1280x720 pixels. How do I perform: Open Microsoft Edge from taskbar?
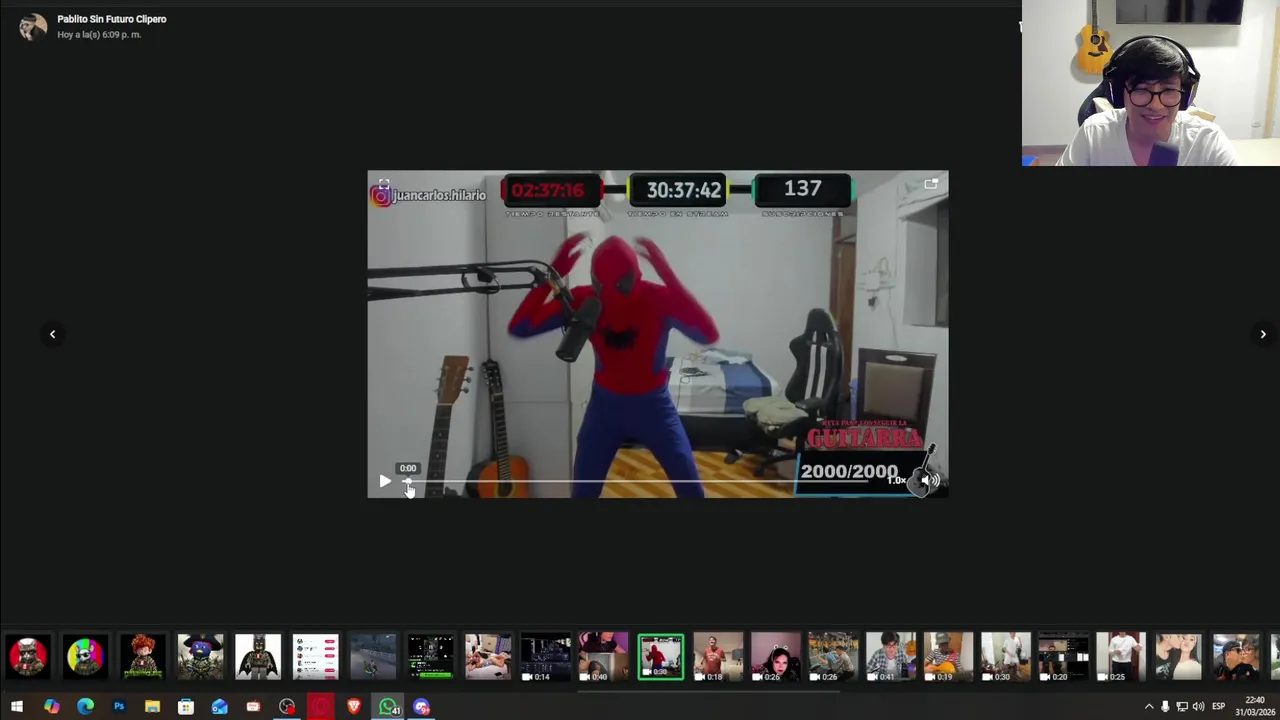[x=85, y=707]
